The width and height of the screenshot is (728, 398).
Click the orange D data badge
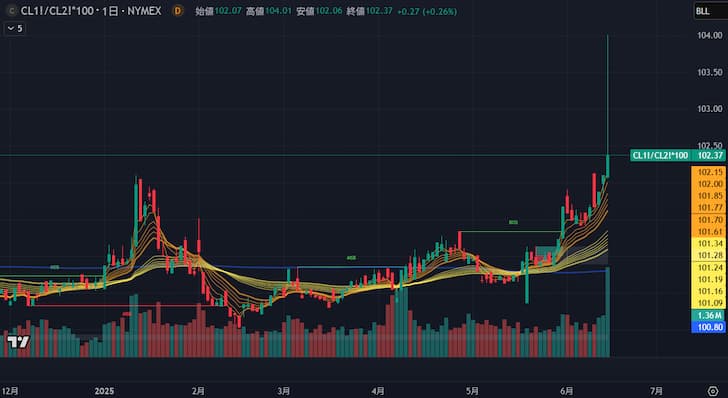point(178,11)
